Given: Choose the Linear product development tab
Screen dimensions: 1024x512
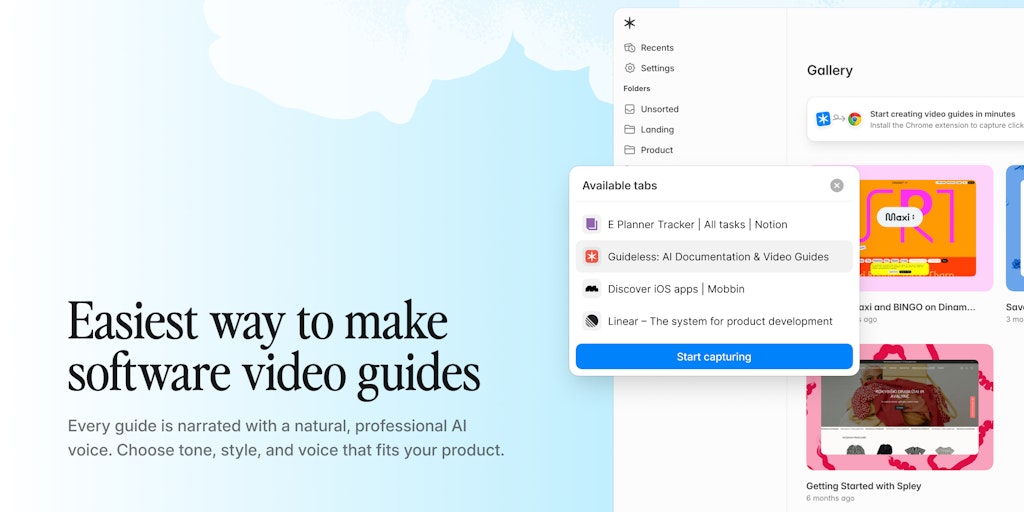Looking at the screenshot, I should tap(714, 321).
